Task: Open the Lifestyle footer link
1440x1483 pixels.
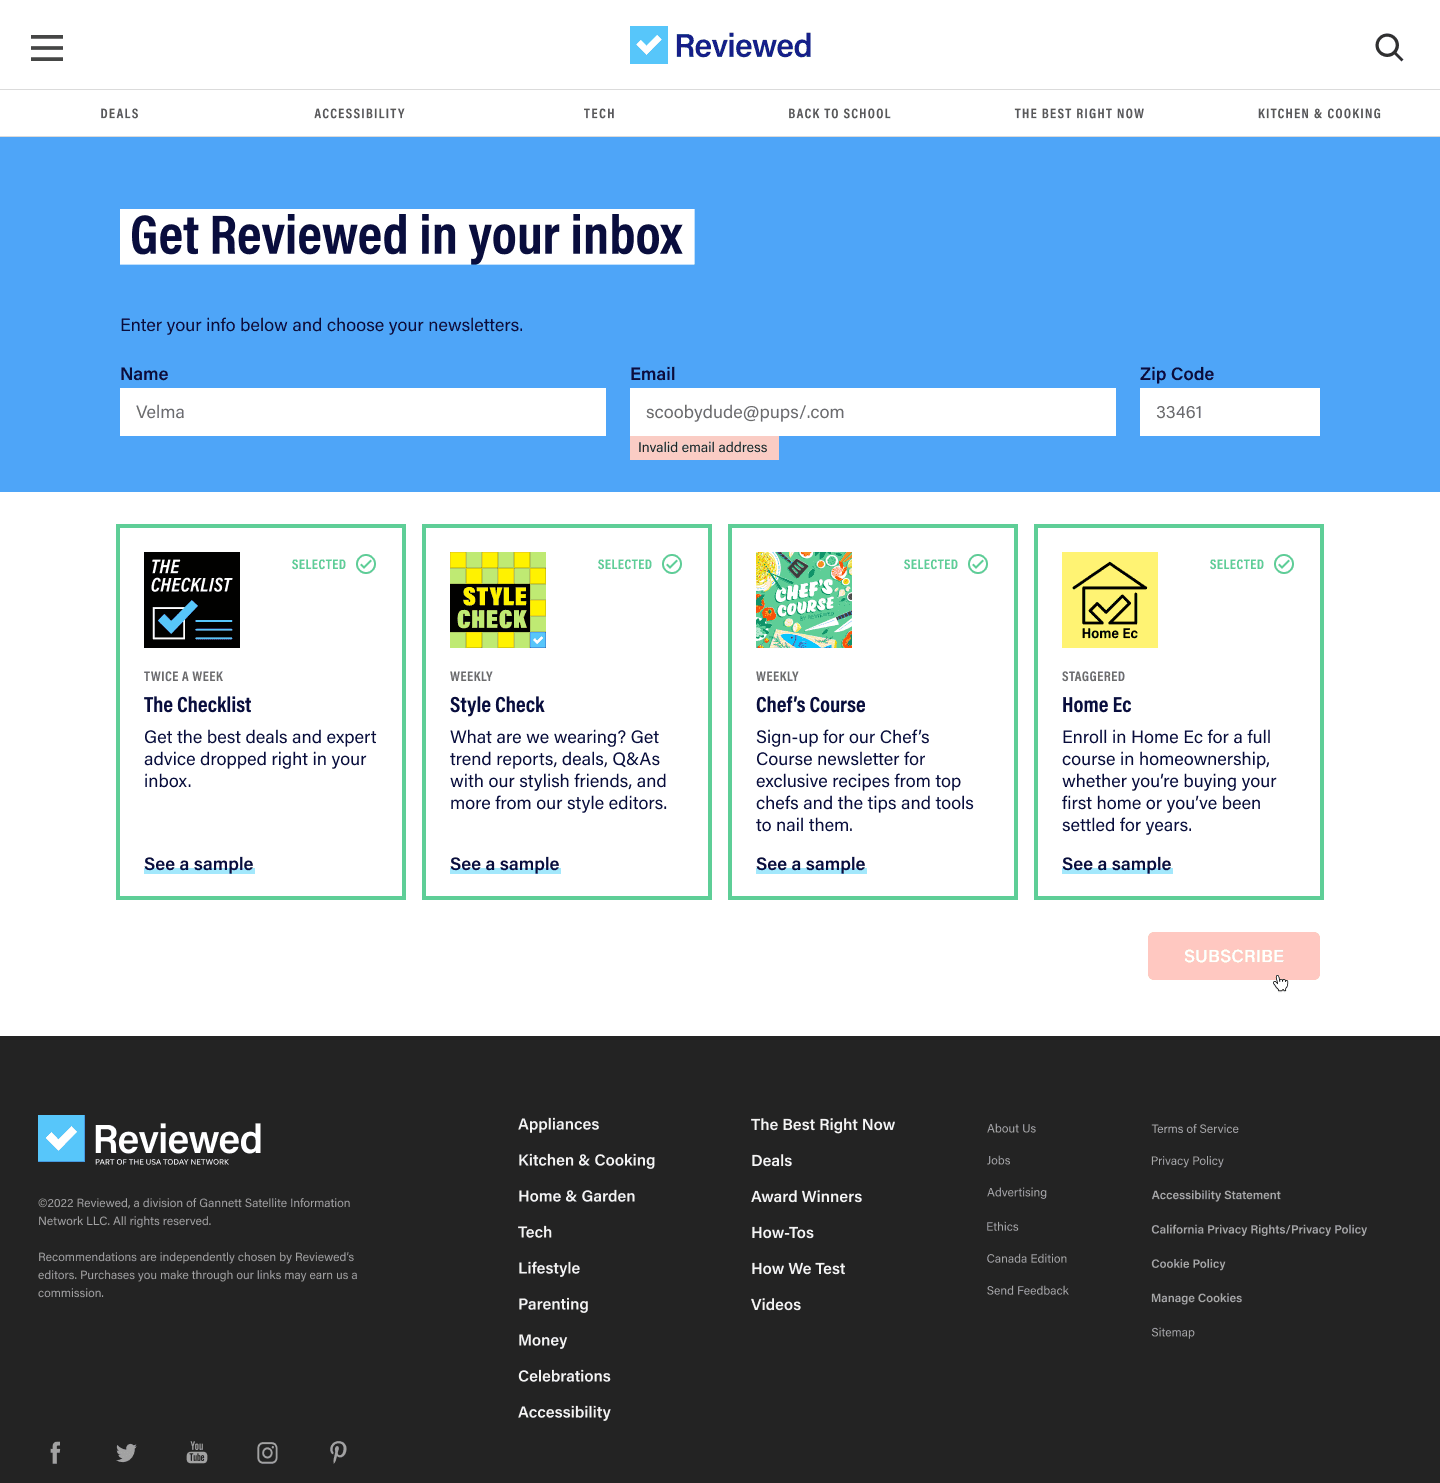Action: coord(549,1268)
